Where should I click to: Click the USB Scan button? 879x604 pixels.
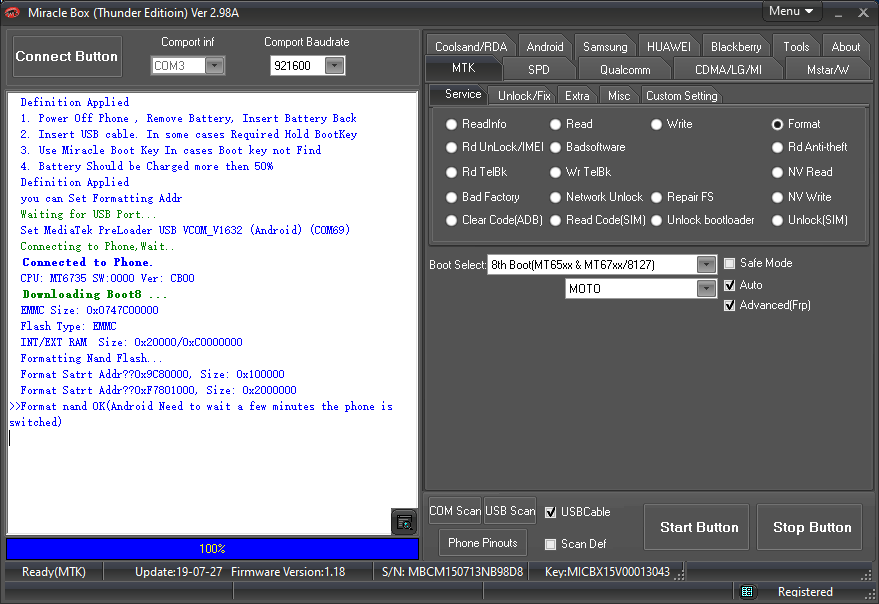[x=510, y=511]
